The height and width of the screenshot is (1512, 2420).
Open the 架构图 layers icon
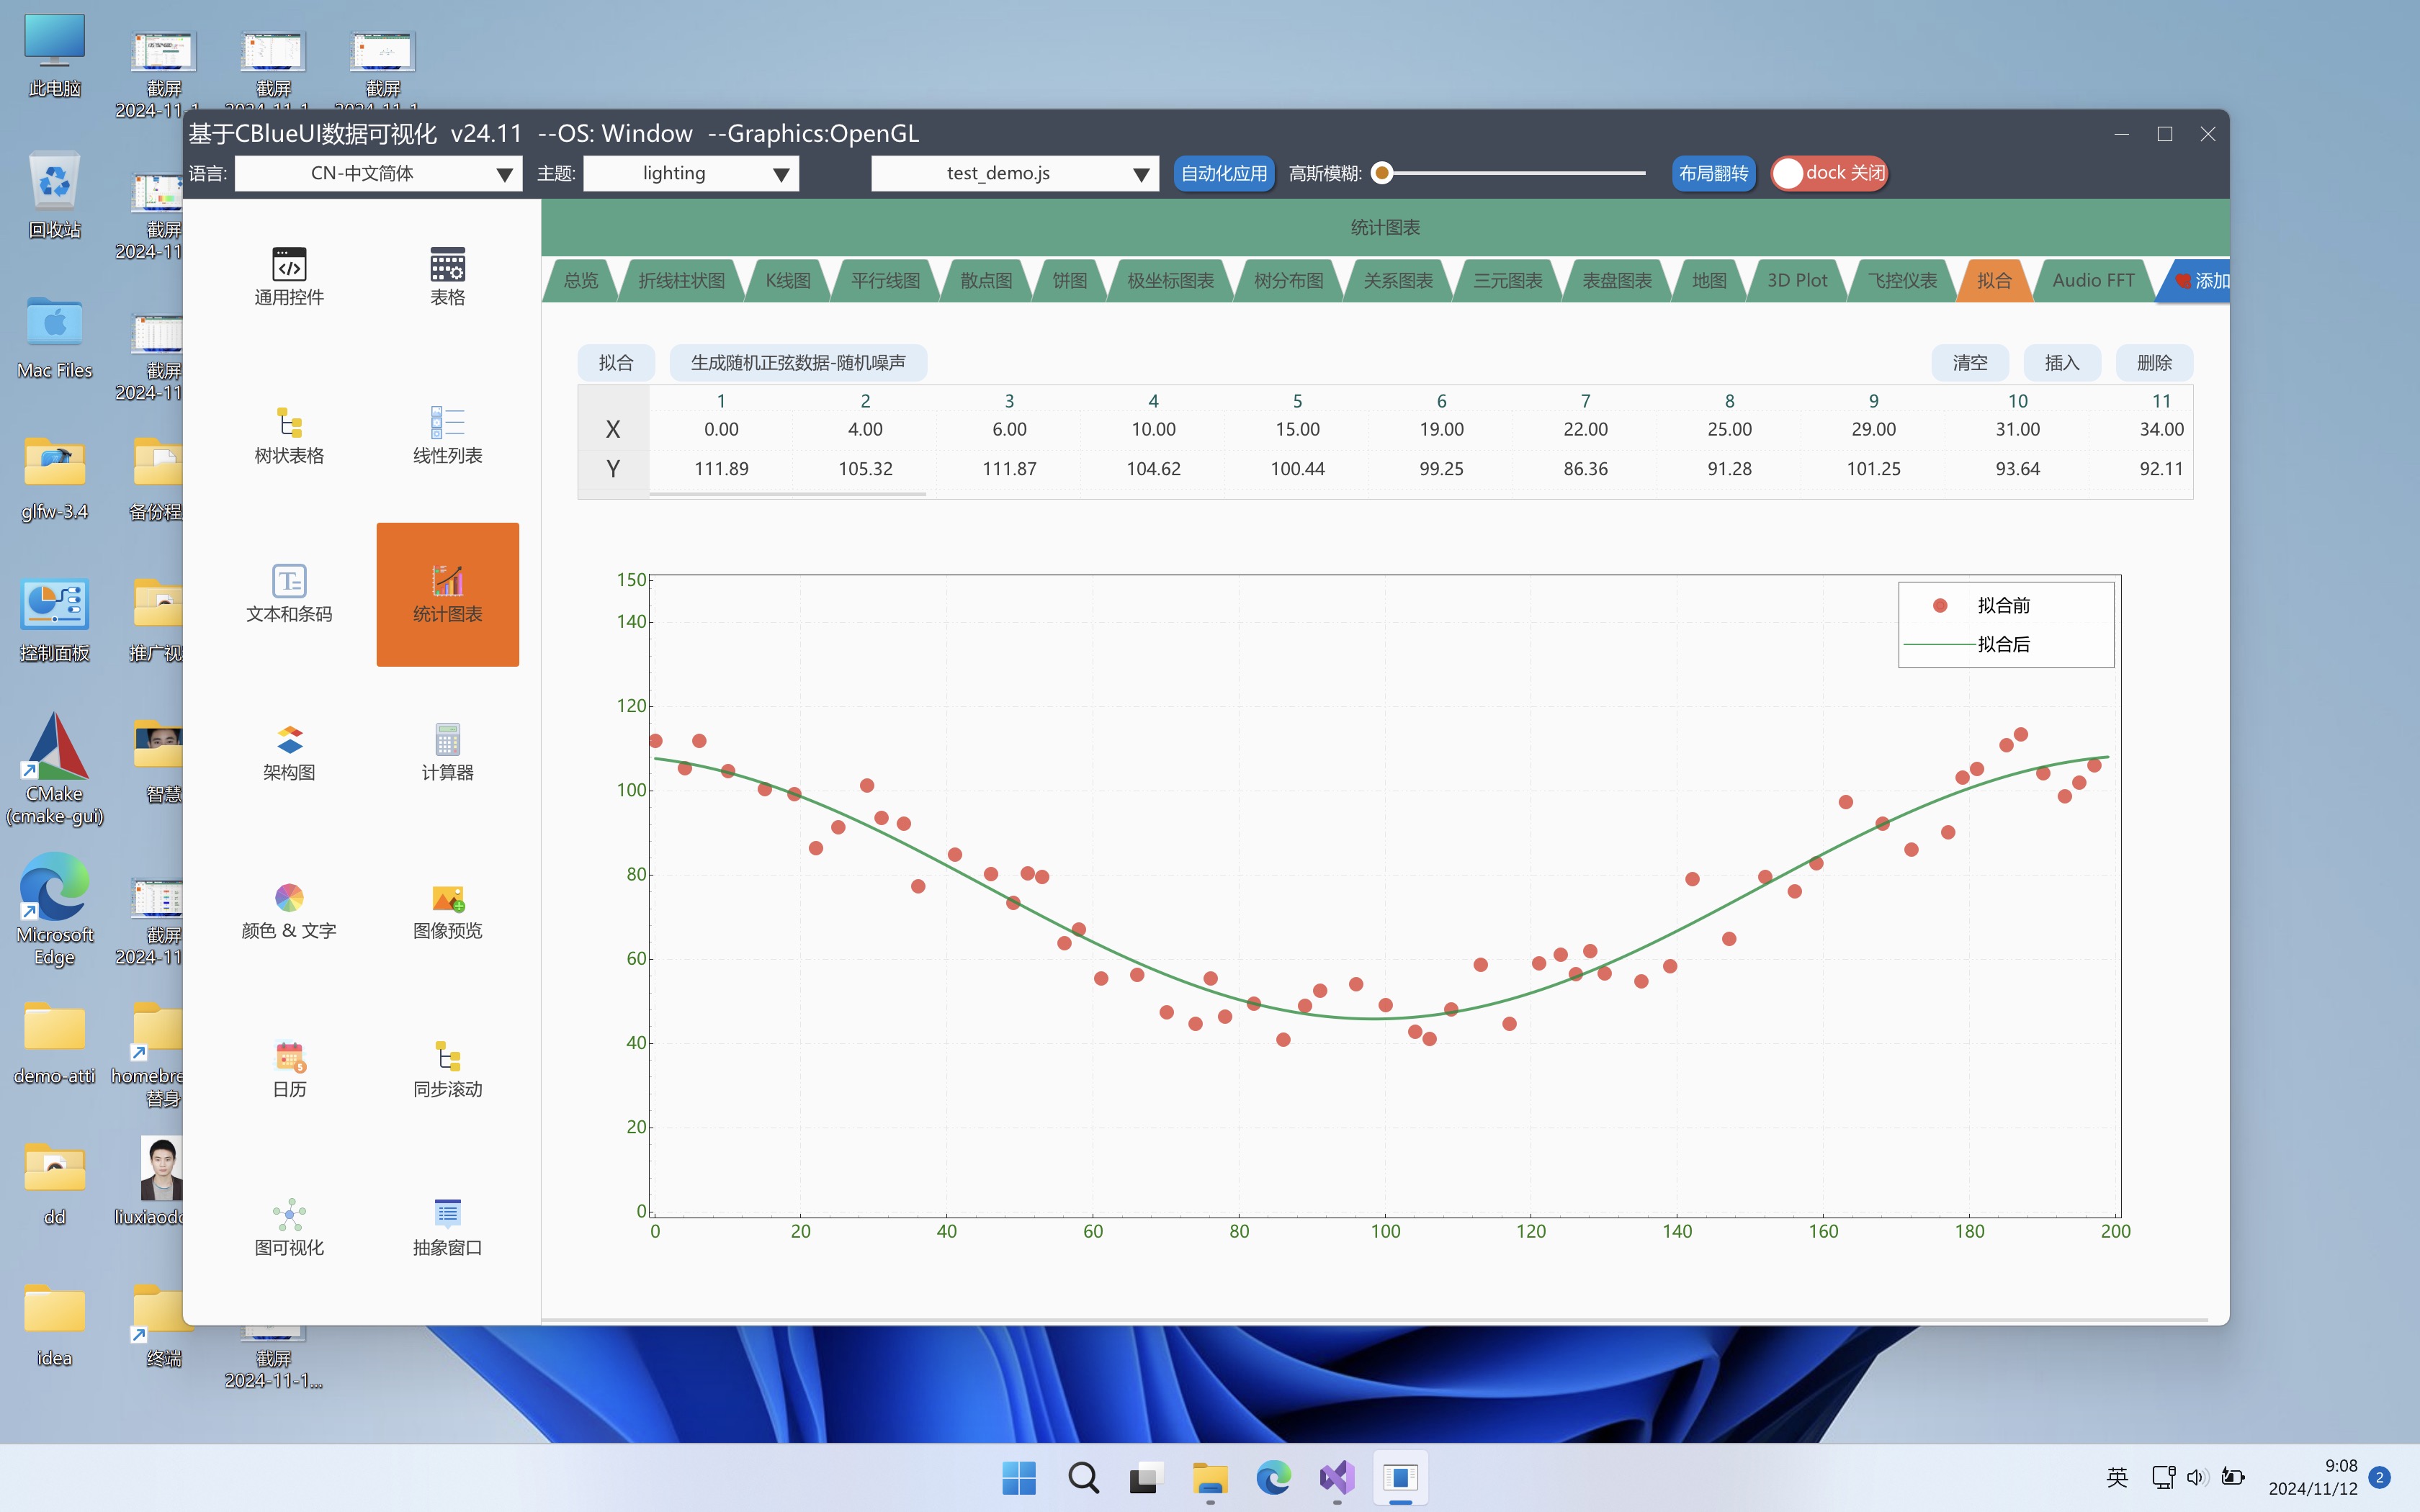click(289, 740)
